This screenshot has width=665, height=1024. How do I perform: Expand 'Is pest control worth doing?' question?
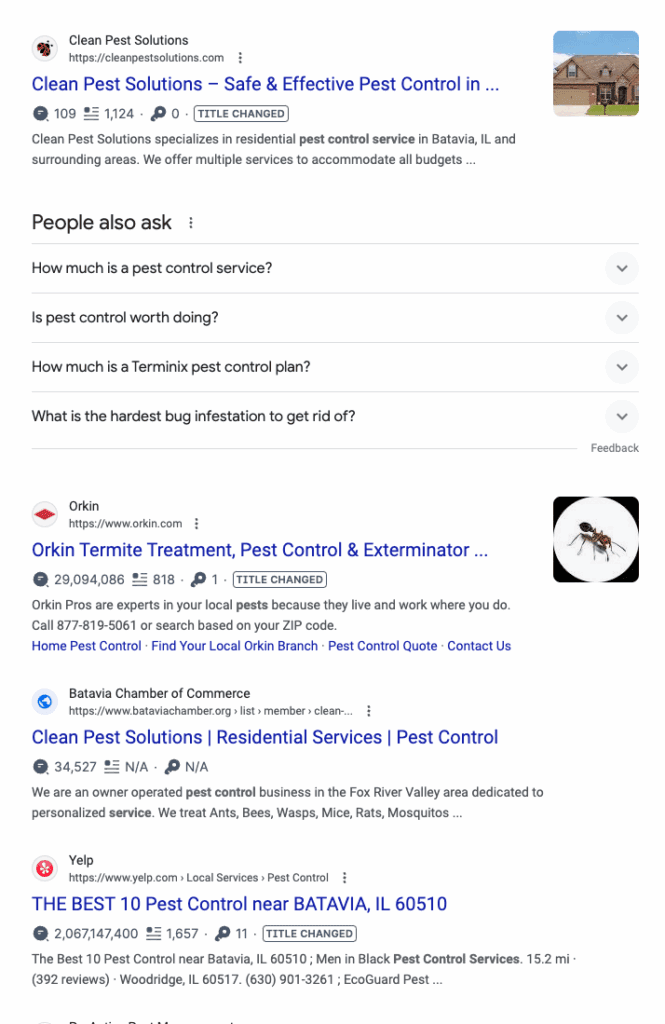[x=335, y=318]
